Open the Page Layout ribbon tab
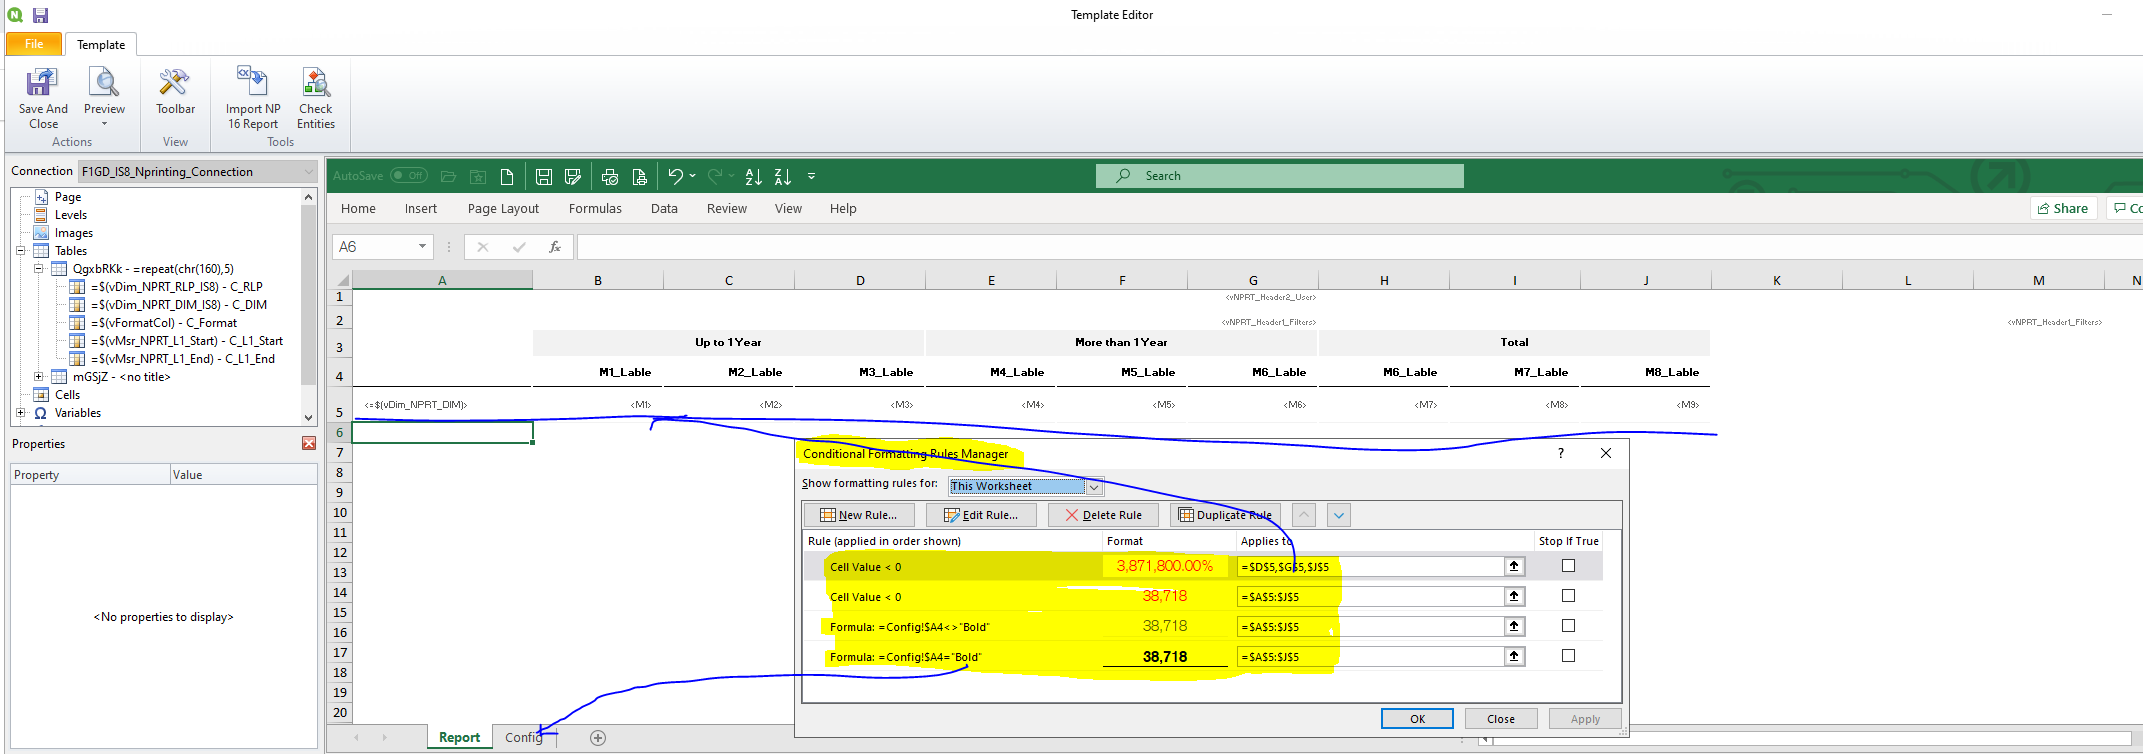2143x754 pixels. coord(503,209)
